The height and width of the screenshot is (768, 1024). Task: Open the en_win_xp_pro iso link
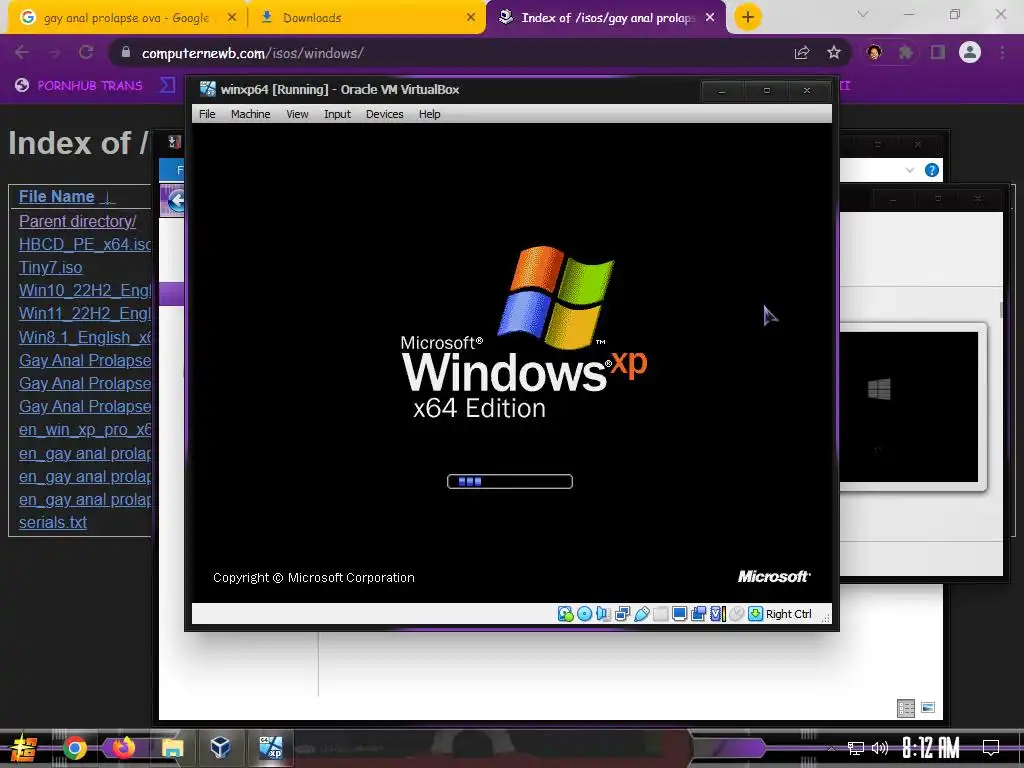click(x=84, y=430)
